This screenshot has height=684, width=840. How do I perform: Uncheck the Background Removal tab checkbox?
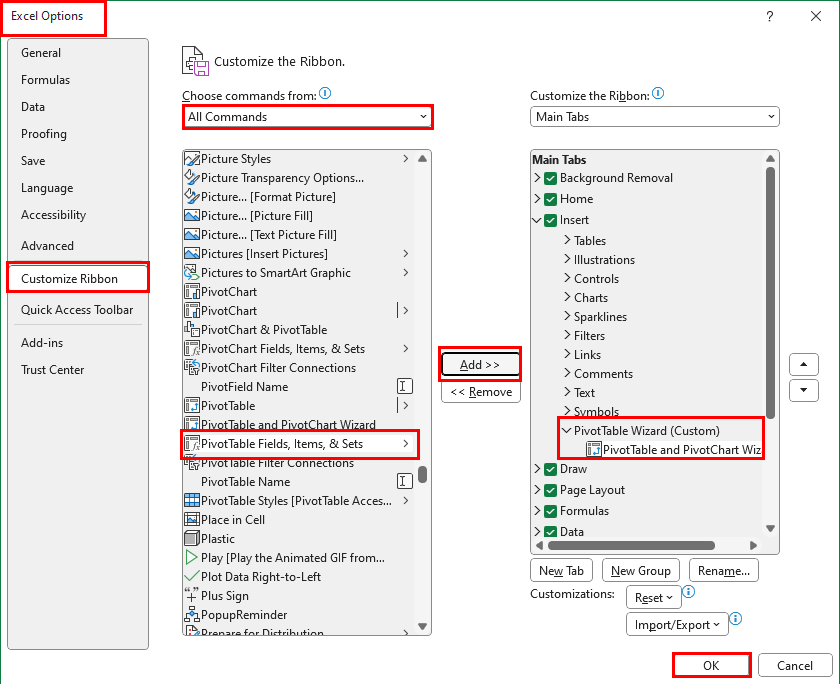pos(550,178)
